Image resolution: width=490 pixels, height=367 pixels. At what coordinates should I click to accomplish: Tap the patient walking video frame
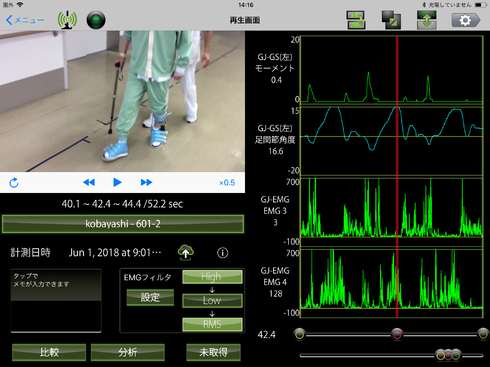122,101
